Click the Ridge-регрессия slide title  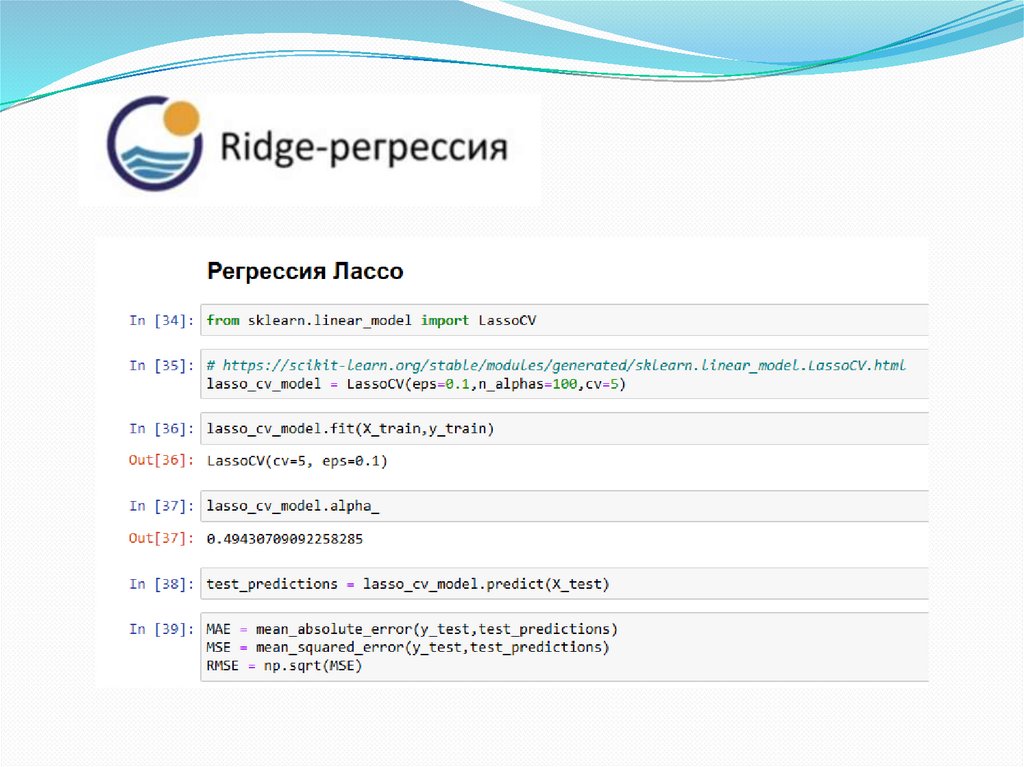363,149
